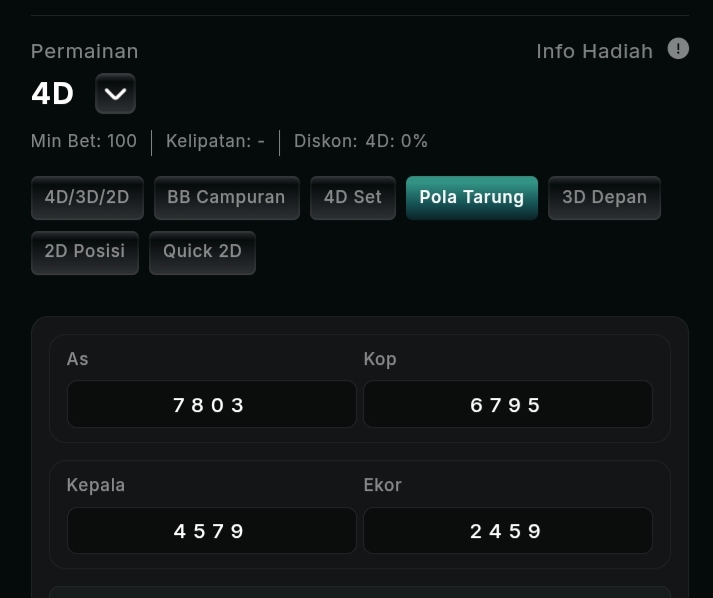Focus the Kop field showing 6795
This screenshot has height=598, width=713.
[x=507, y=404]
